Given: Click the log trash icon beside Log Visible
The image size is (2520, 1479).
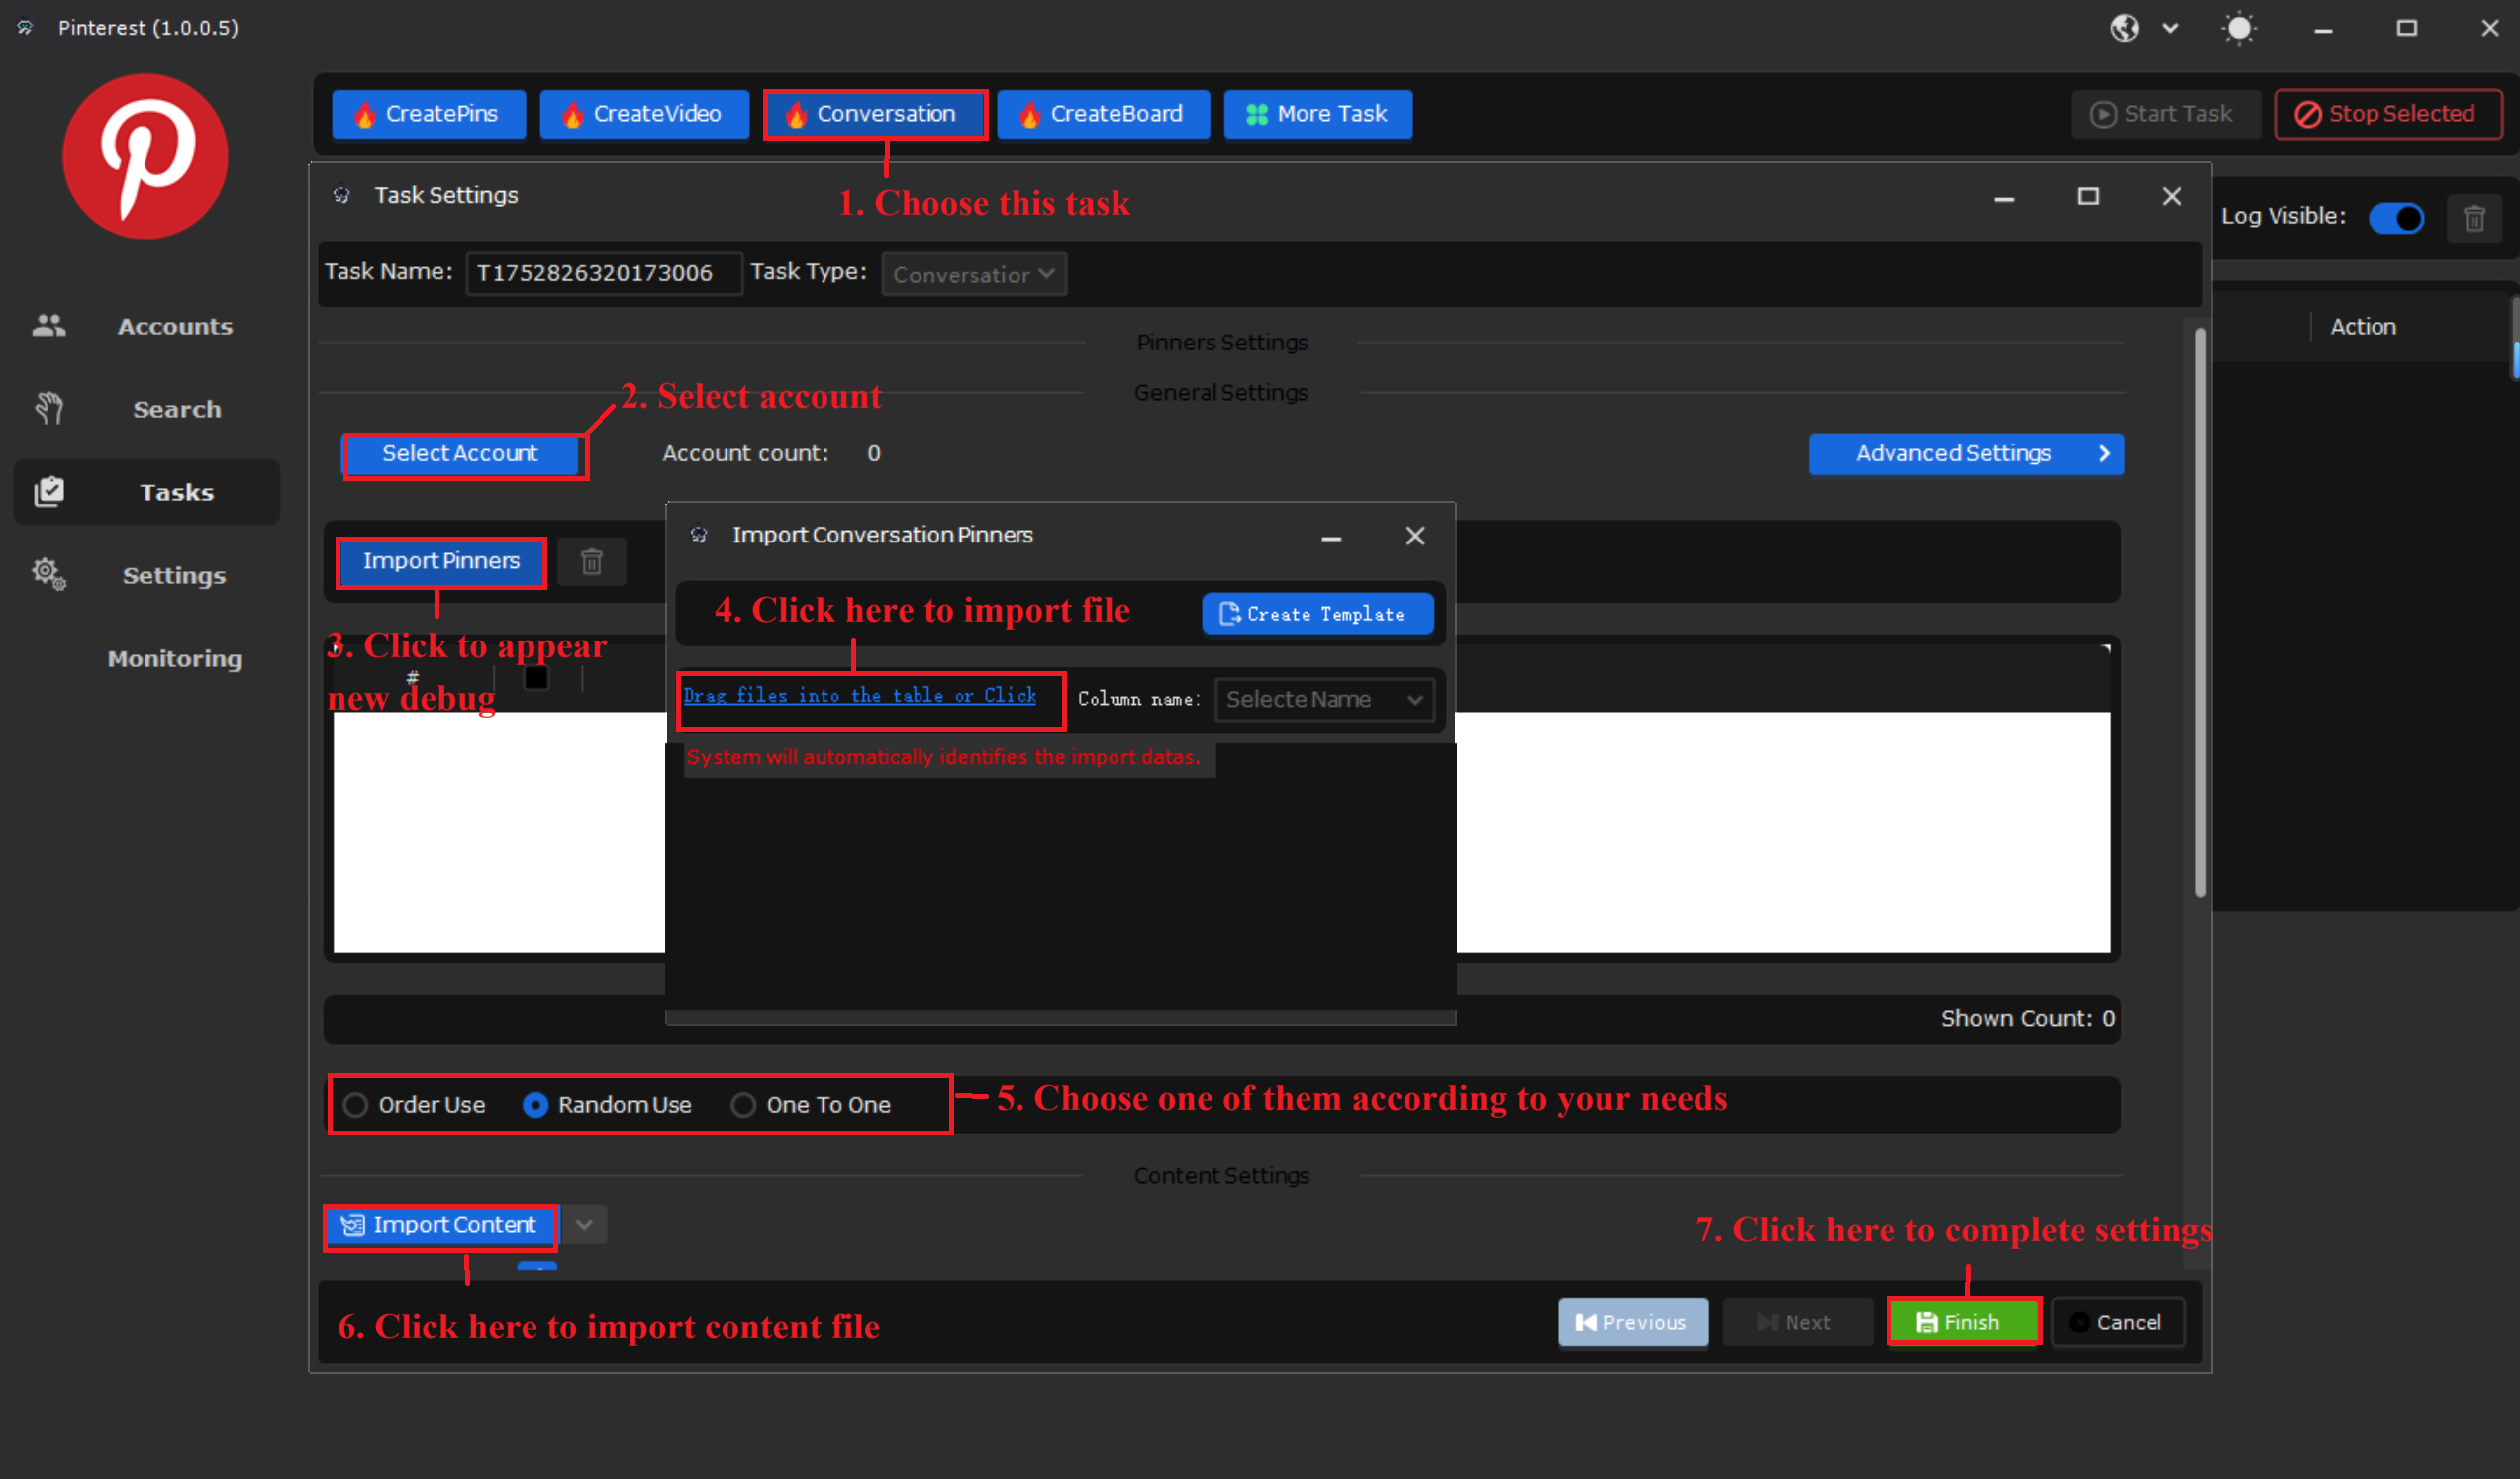Looking at the screenshot, I should pyautogui.click(x=2474, y=218).
